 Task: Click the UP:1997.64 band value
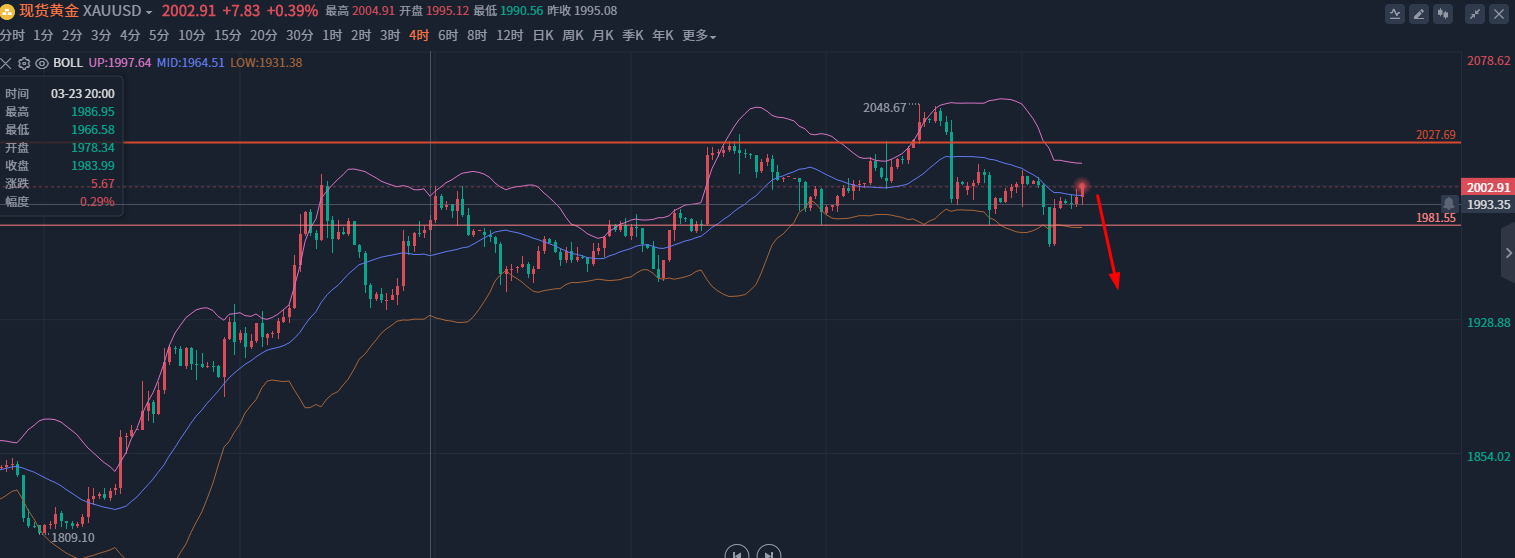[120, 62]
